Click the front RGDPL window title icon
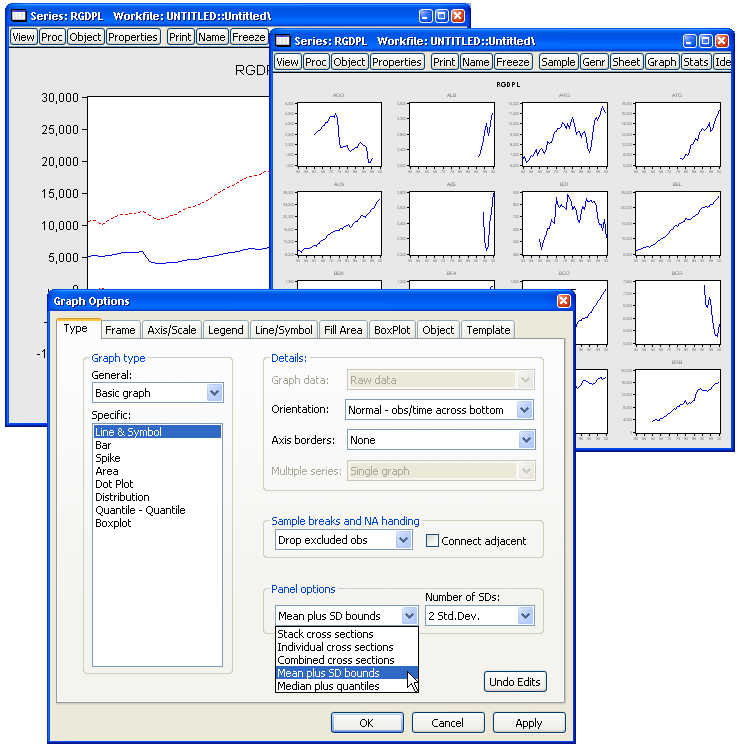Viewport: 750px width, 750px height. coord(283,40)
